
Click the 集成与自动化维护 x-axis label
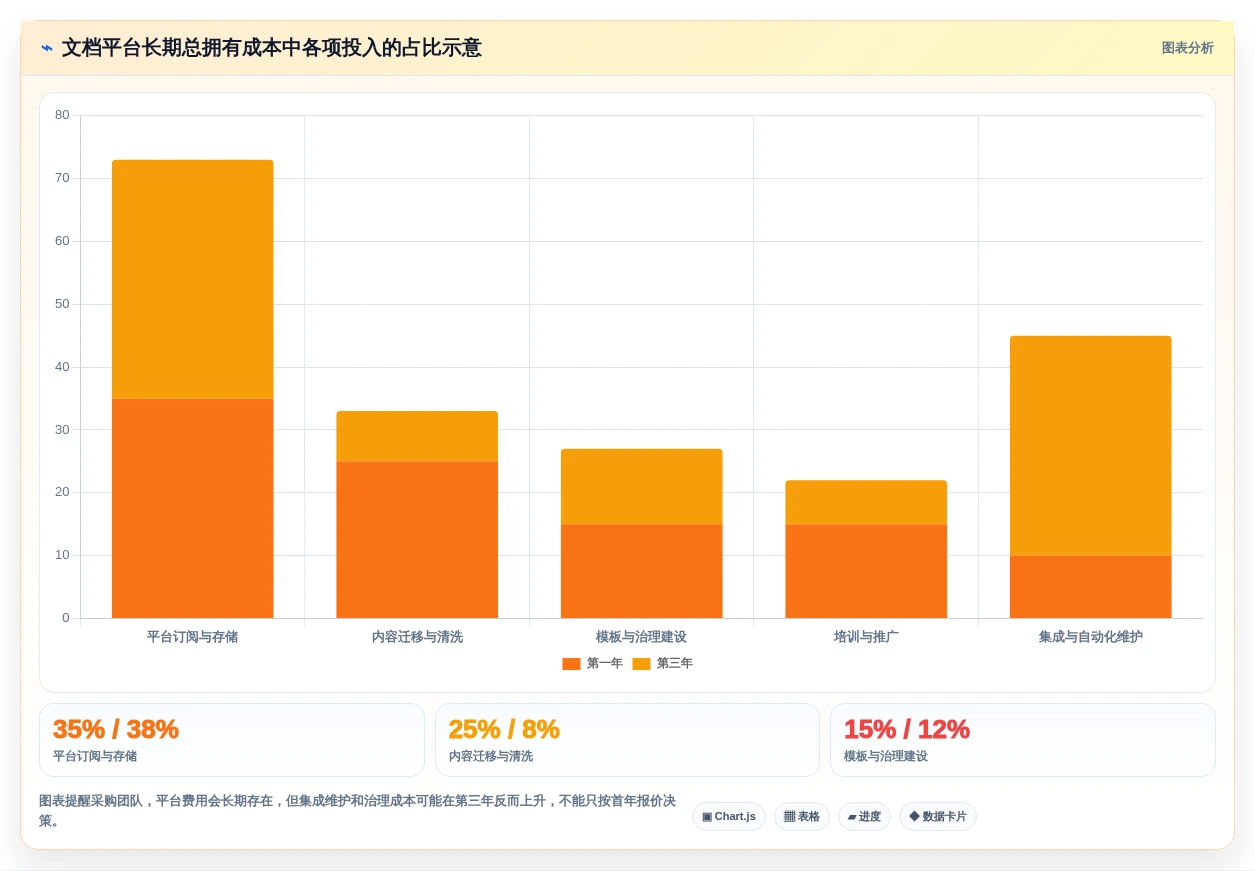1090,637
